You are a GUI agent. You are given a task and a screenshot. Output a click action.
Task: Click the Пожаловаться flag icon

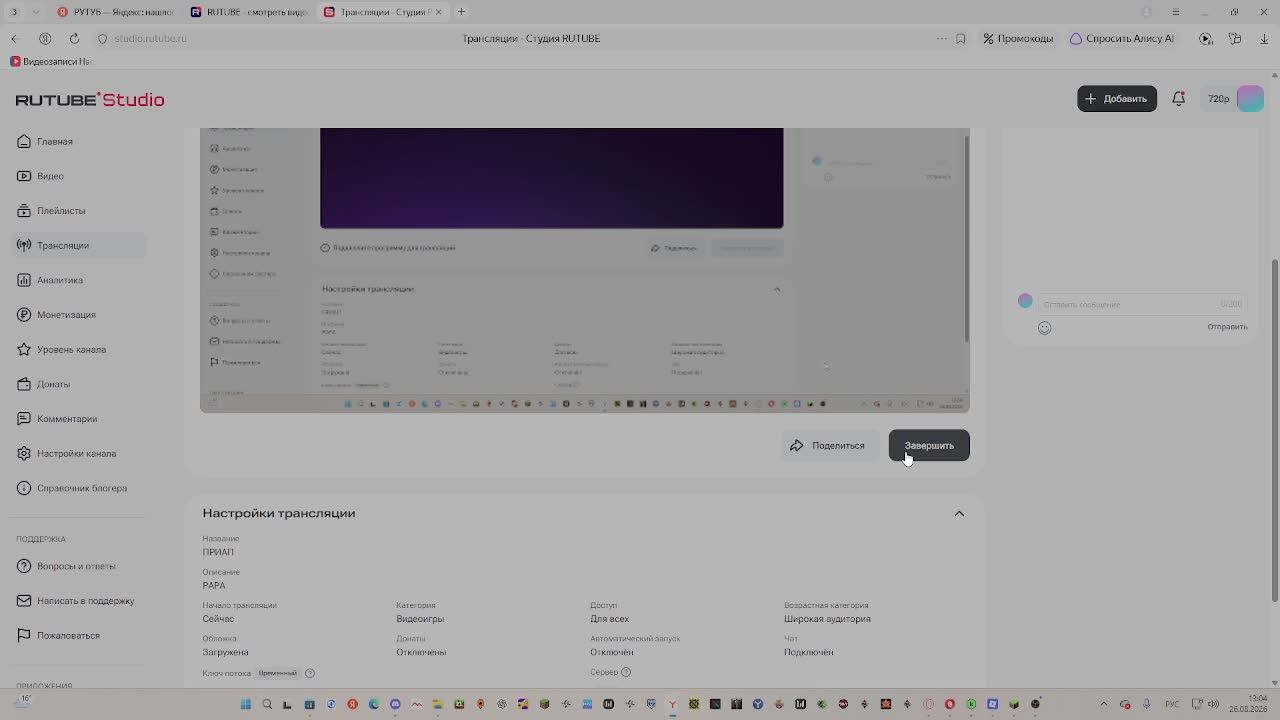pos(25,635)
